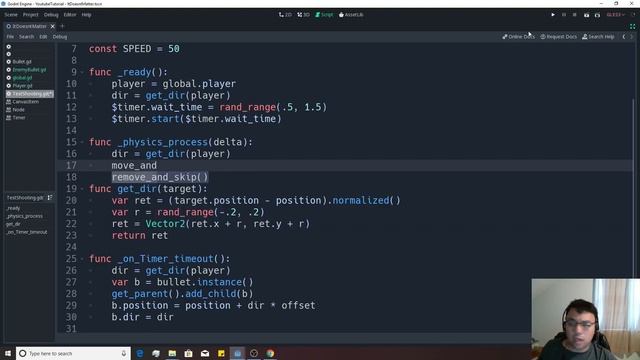640x360 pixels.
Task: Open the GLES3 renderer dropdown
Action: coord(616,15)
